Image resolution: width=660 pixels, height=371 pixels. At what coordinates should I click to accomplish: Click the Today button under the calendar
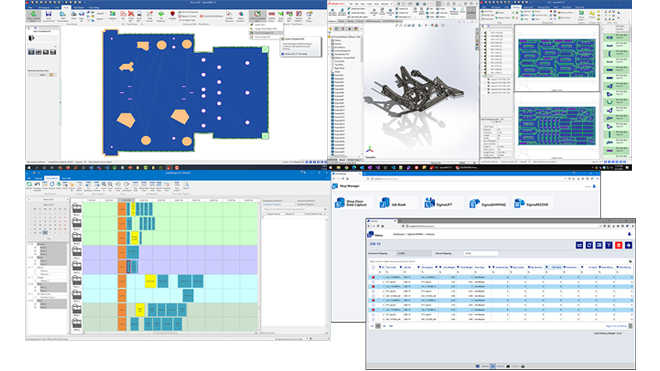point(48,238)
